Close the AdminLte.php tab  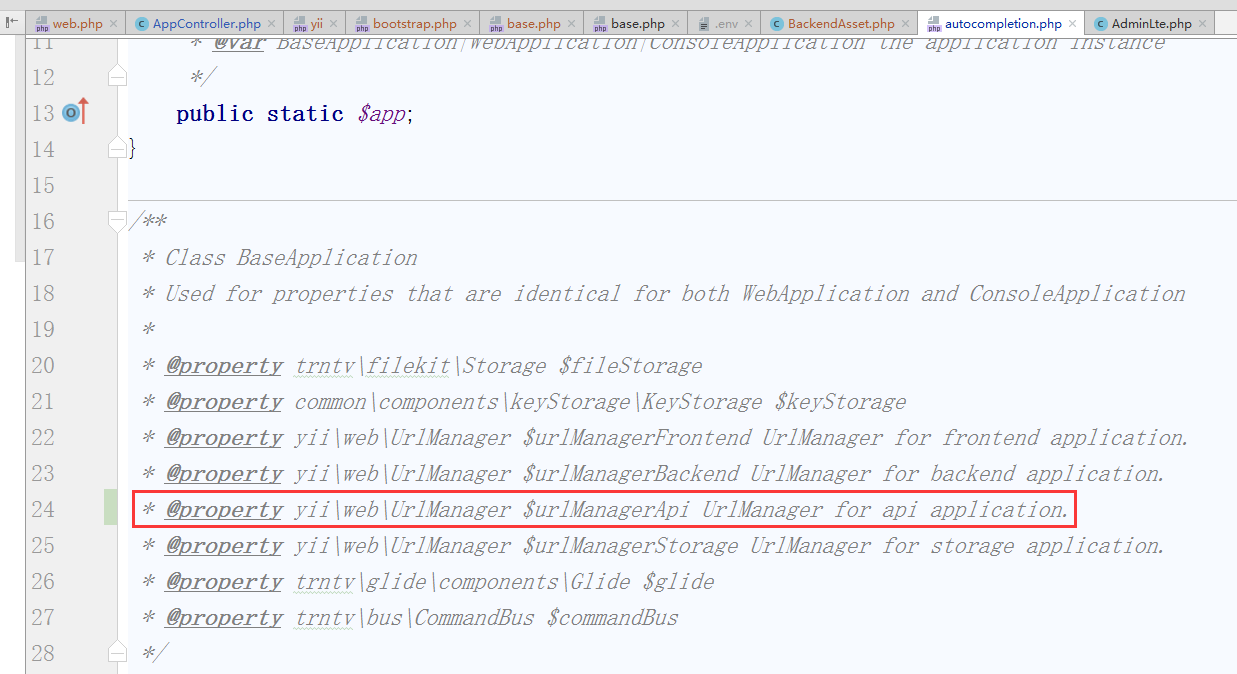click(x=1201, y=24)
